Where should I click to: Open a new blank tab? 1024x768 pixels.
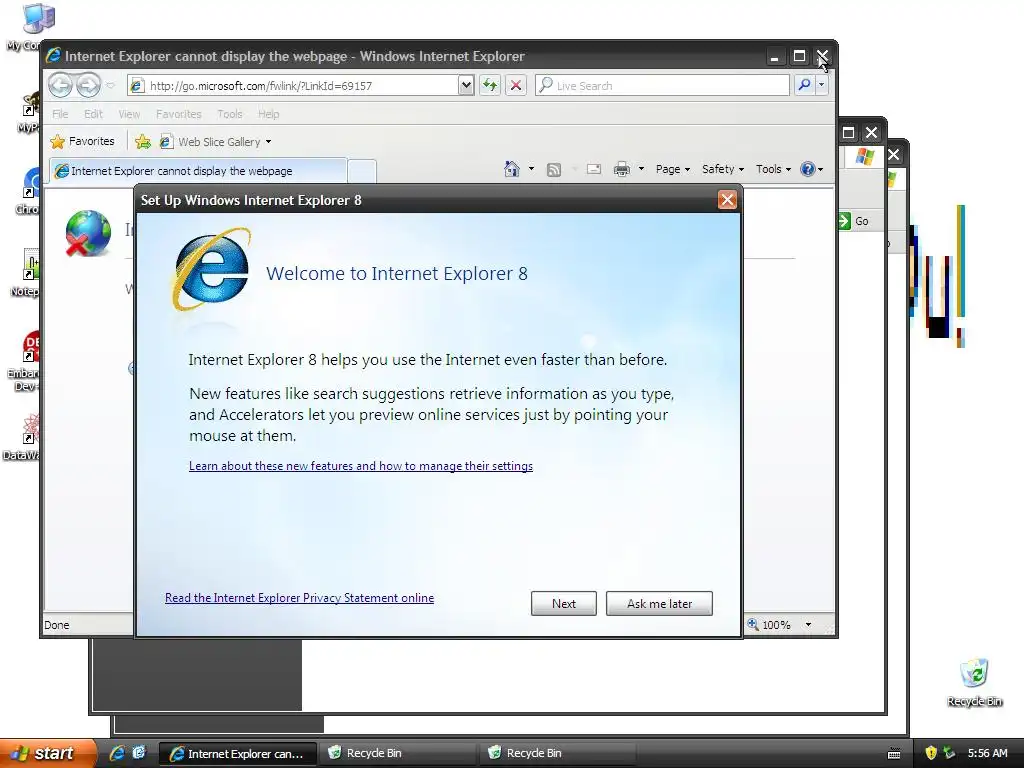click(362, 171)
